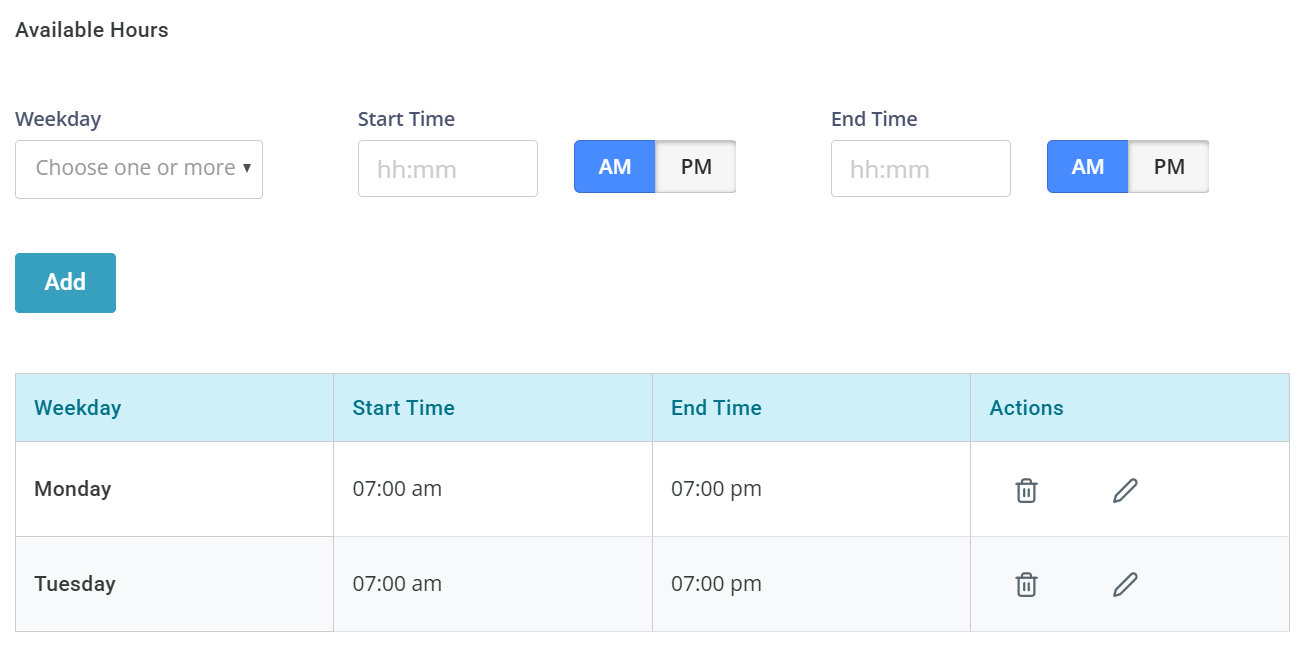Focus the End Time hh:mm field

[921, 169]
